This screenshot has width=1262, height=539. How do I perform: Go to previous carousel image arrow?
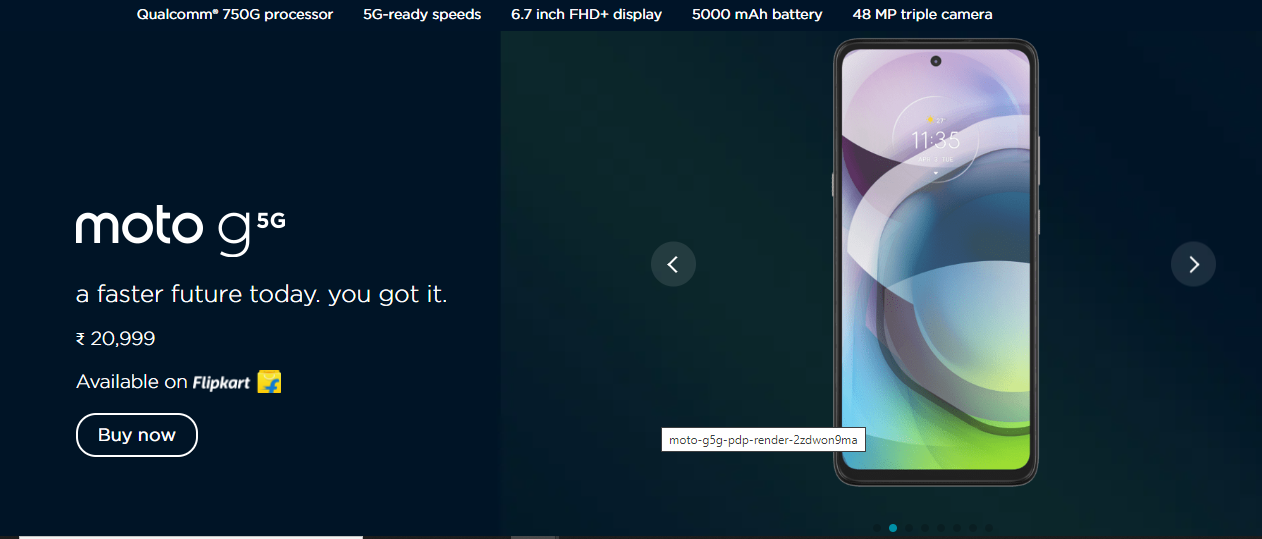pyautogui.click(x=673, y=264)
